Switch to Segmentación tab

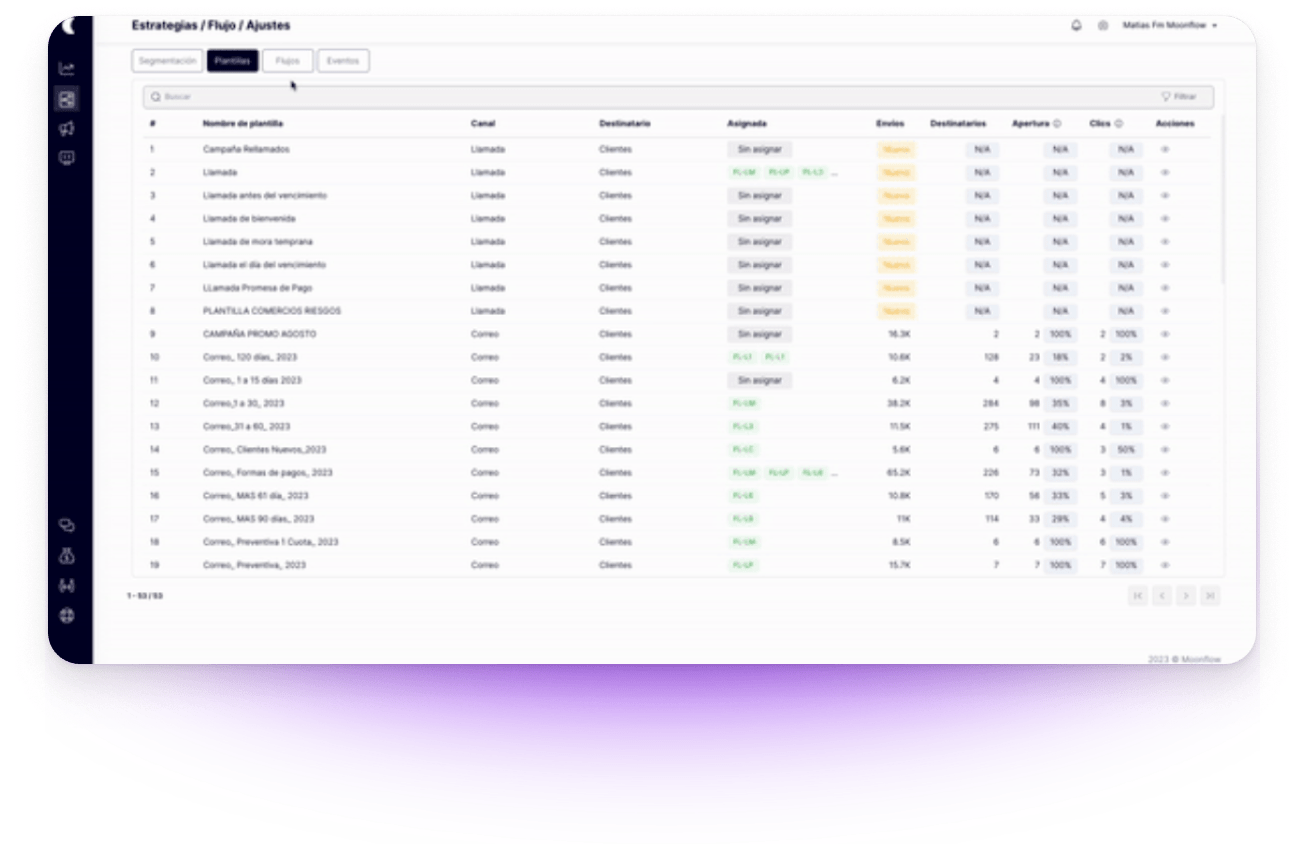point(167,61)
